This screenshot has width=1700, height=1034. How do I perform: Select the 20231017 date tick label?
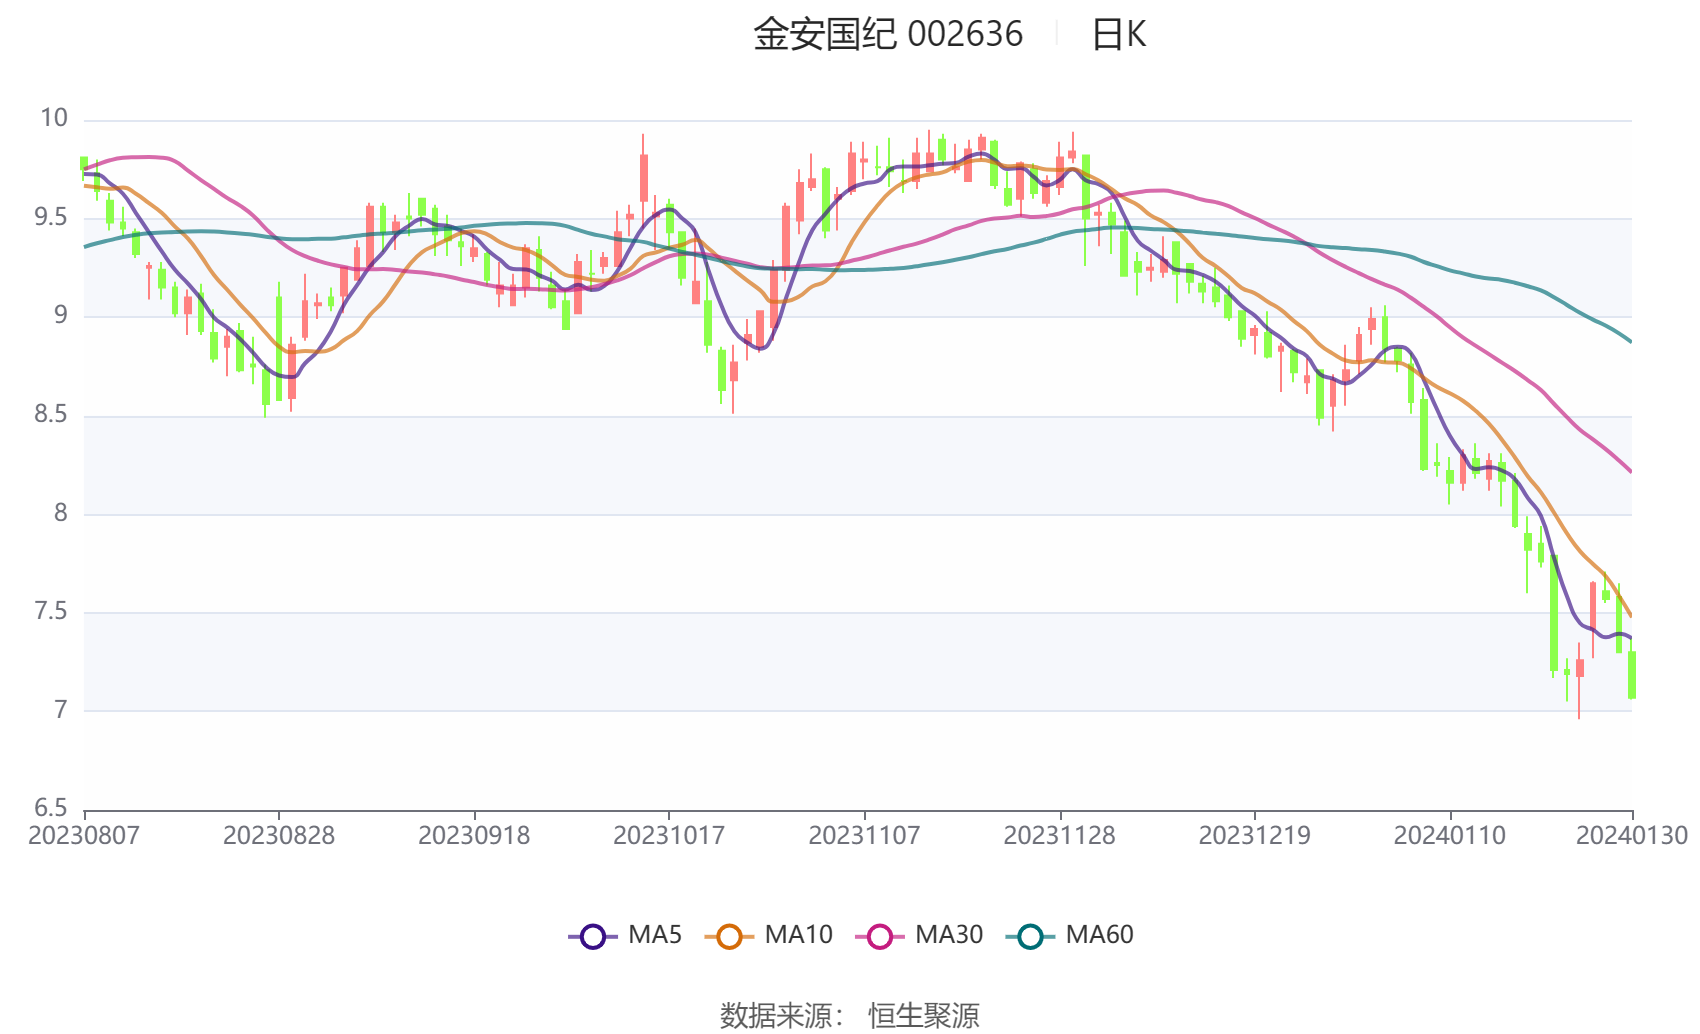pos(669,836)
